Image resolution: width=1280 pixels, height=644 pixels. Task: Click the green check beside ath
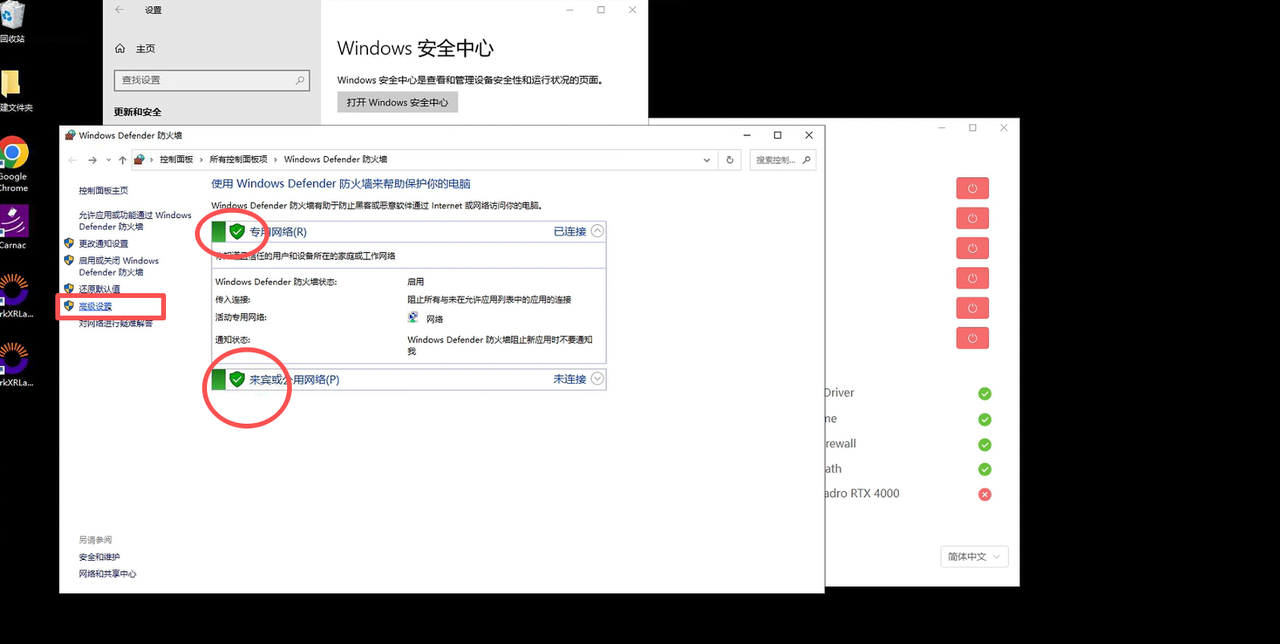pos(985,469)
